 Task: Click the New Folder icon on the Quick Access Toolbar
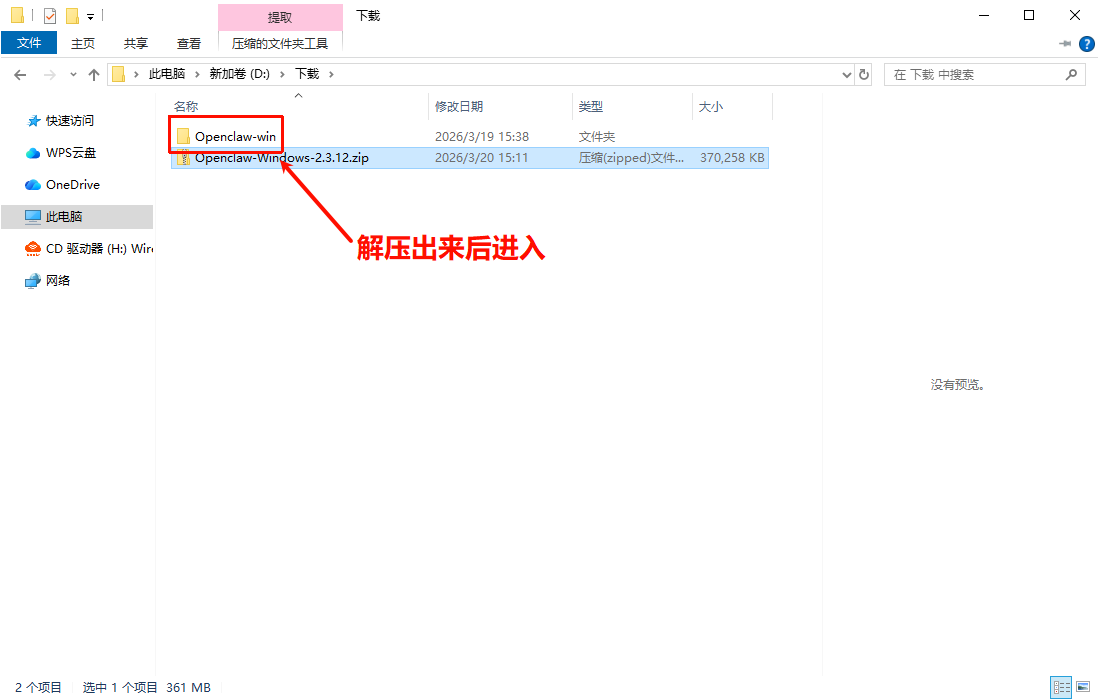point(71,15)
